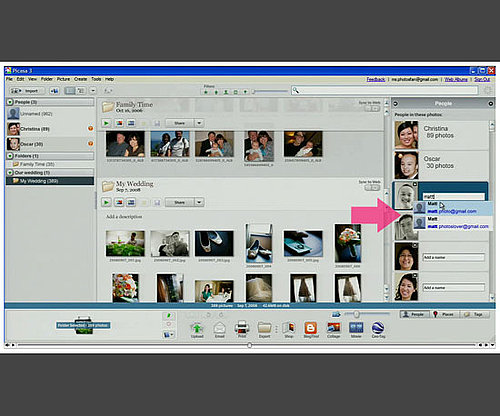
Task: Click Share button for My Wedding
Action: coord(179,202)
